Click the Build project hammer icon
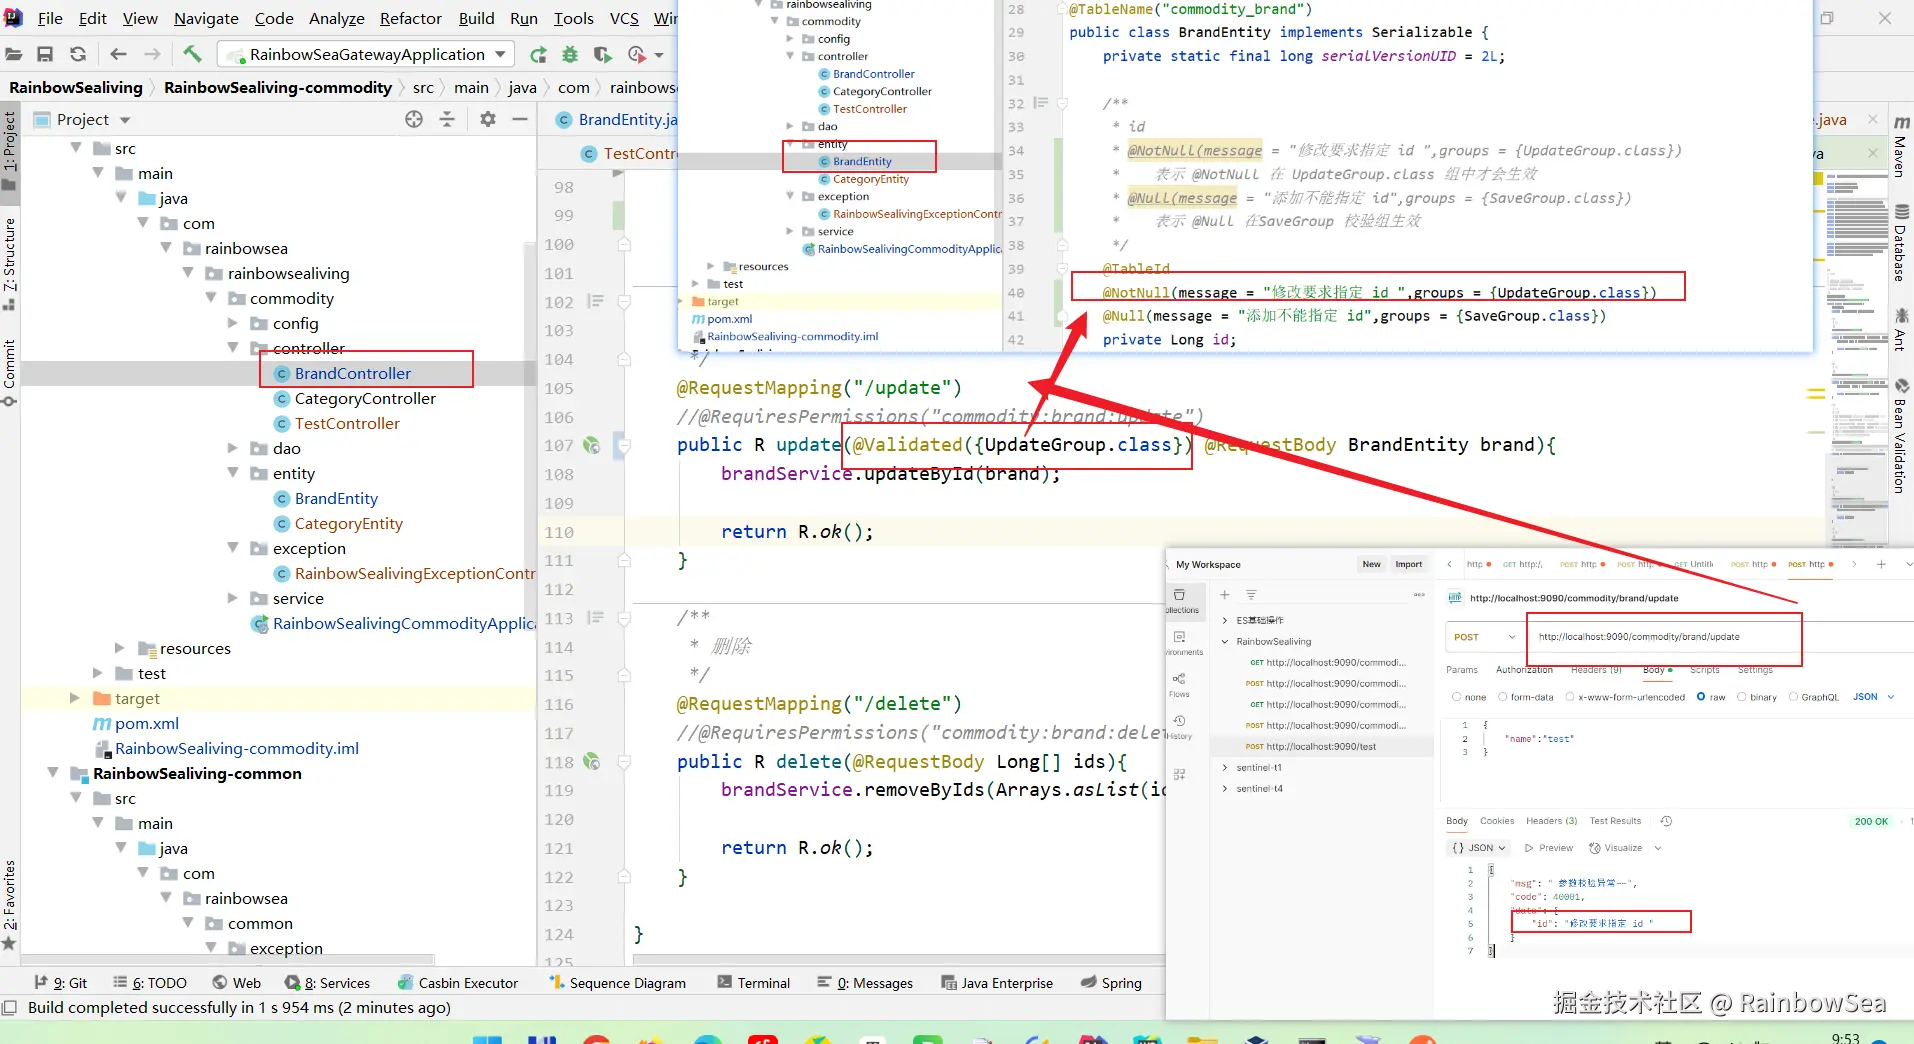 192,54
